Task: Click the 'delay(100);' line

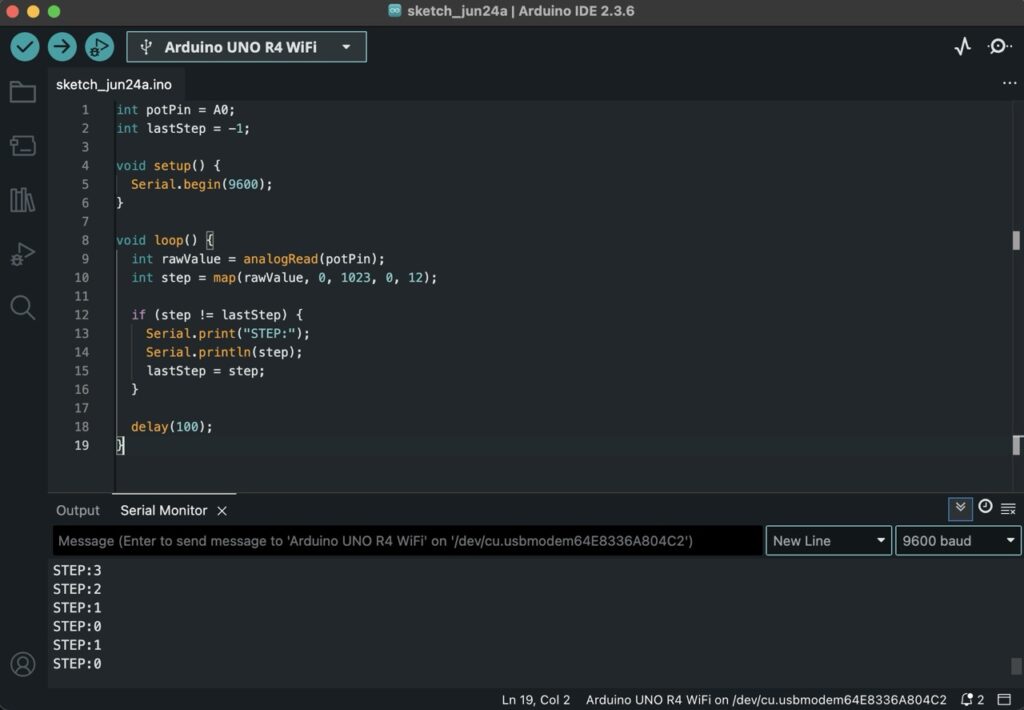Action: tap(172, 427)
